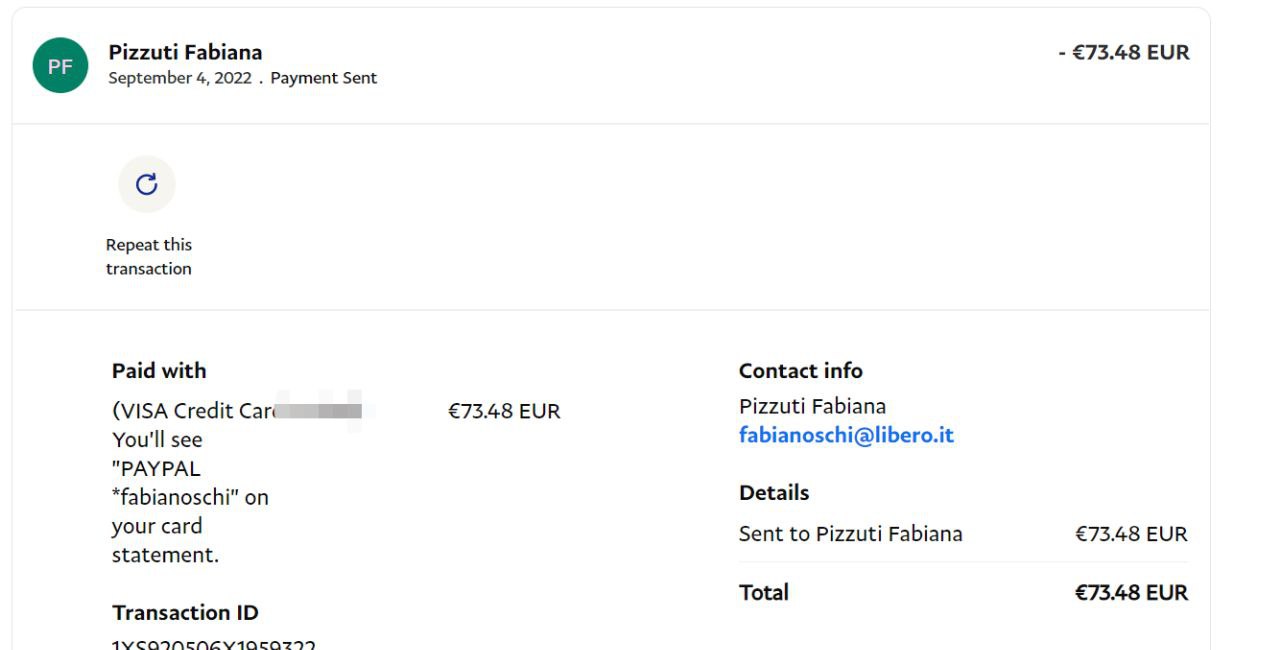Click the "Repeat this transaction" text label
Viewport: 1280px width, 650px height.
pos(149,257)
